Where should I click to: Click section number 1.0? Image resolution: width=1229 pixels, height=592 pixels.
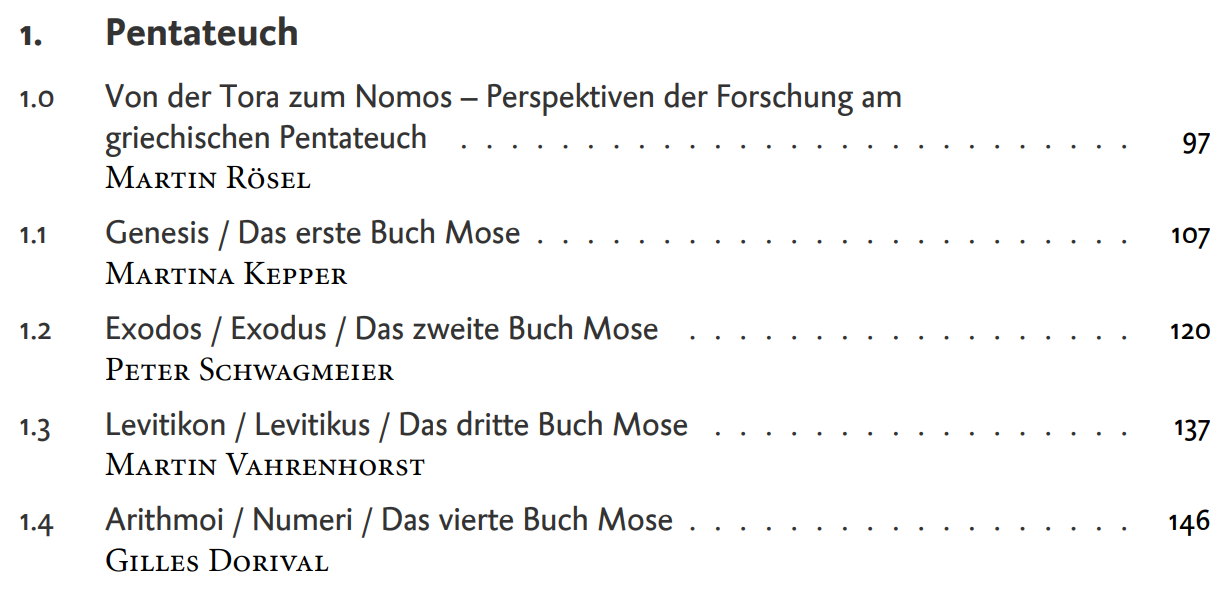coord(36,99)
